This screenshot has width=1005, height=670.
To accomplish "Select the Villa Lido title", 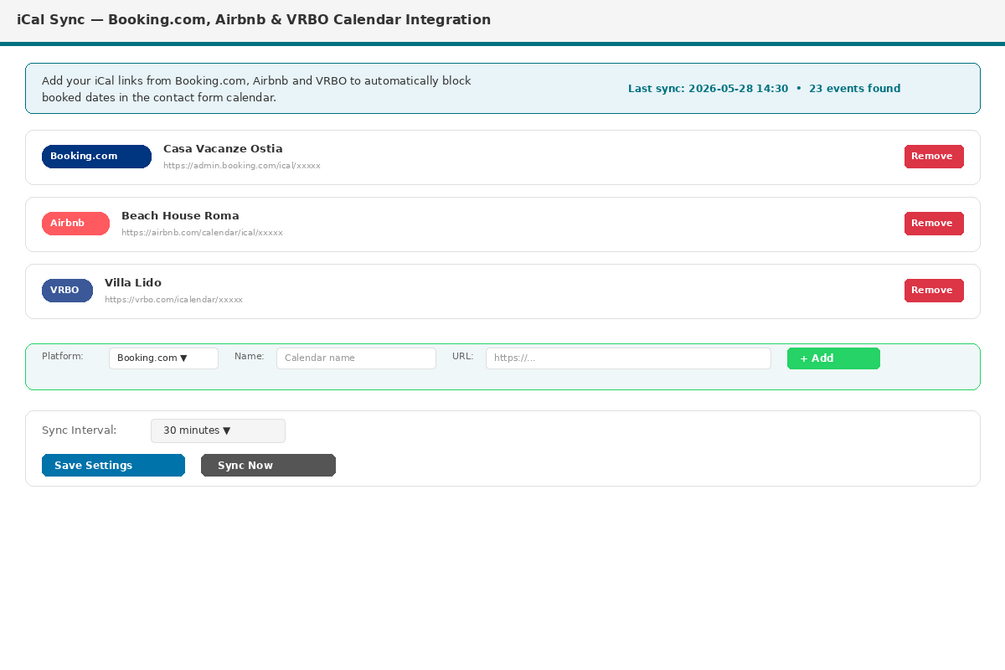I will [133, 283].
